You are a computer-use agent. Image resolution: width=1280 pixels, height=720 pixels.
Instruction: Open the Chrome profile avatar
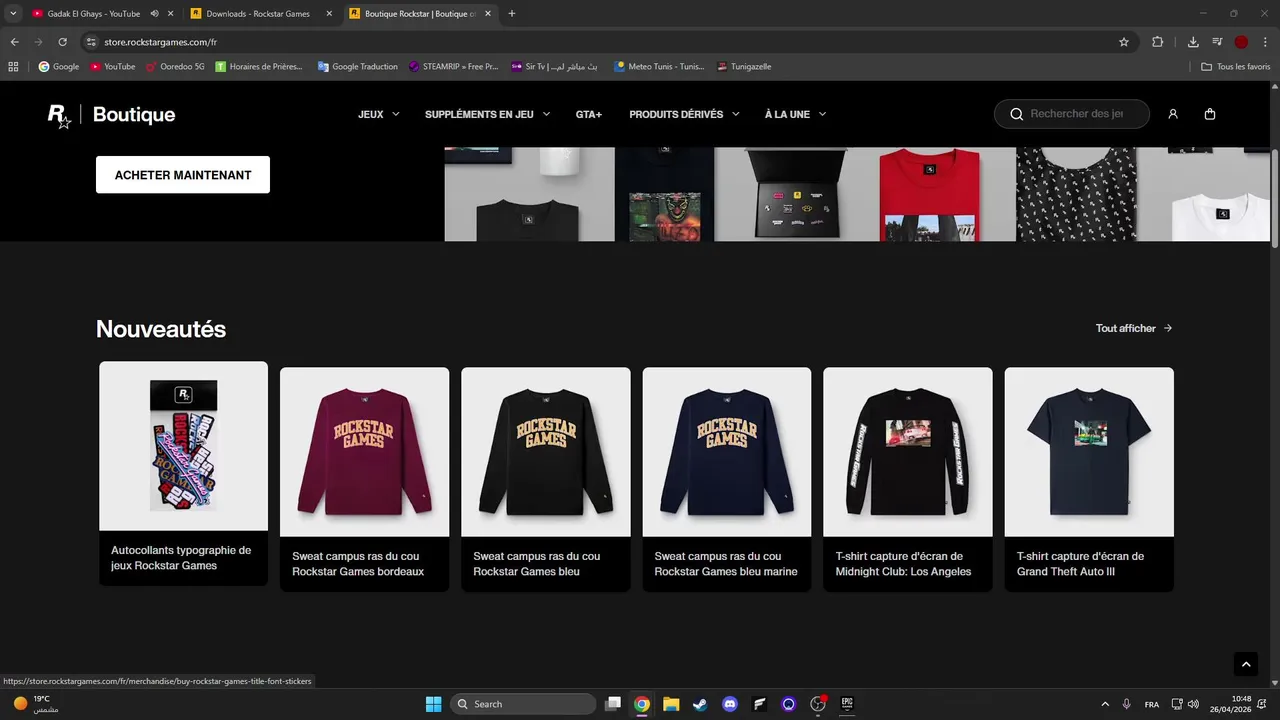(x=1241, y=42)
